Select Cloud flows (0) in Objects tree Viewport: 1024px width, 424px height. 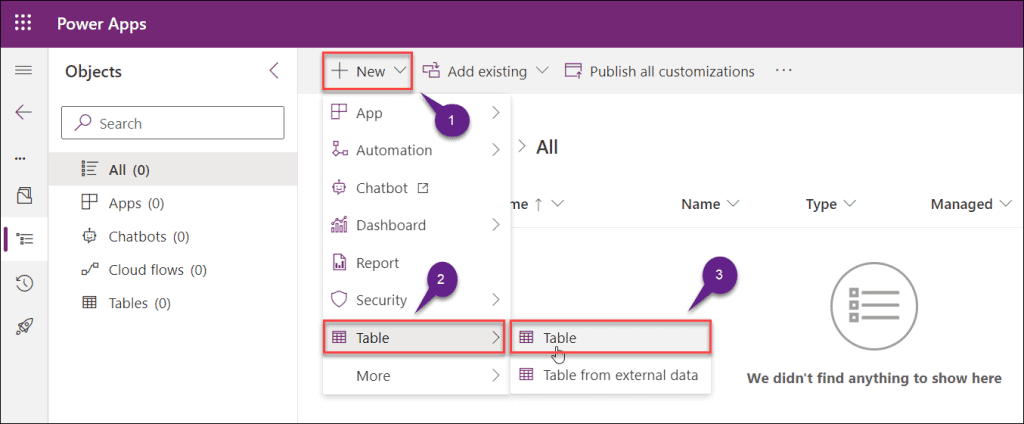[173, 270]
